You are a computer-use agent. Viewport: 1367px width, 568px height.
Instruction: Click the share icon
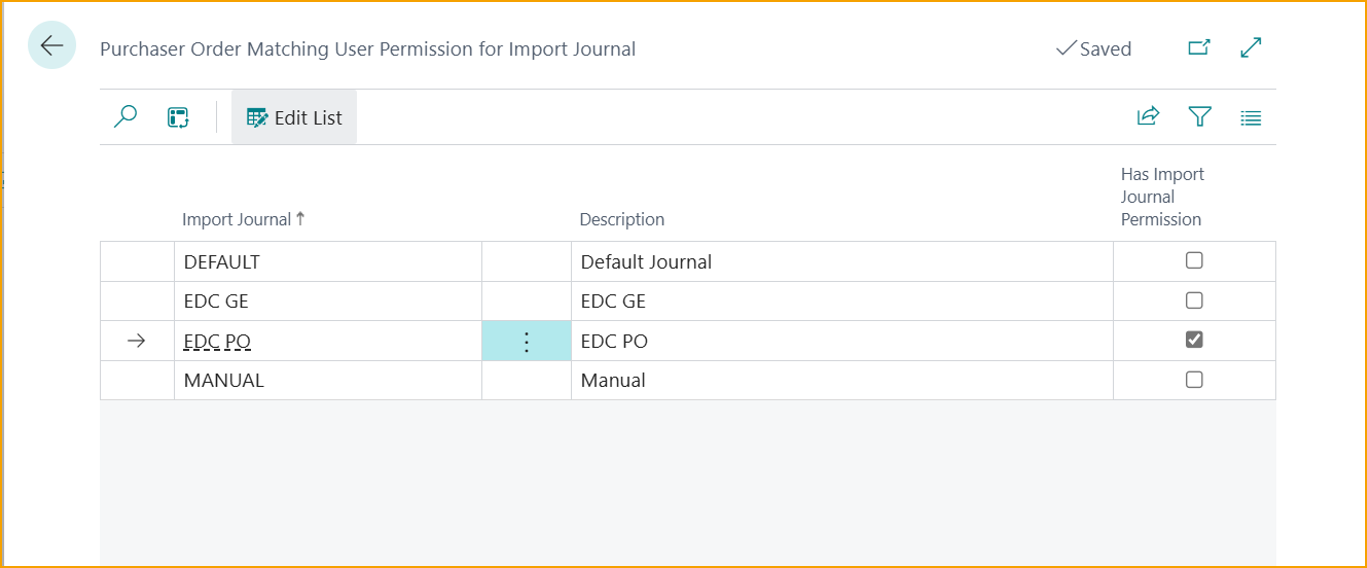[x=1148, y=117]
